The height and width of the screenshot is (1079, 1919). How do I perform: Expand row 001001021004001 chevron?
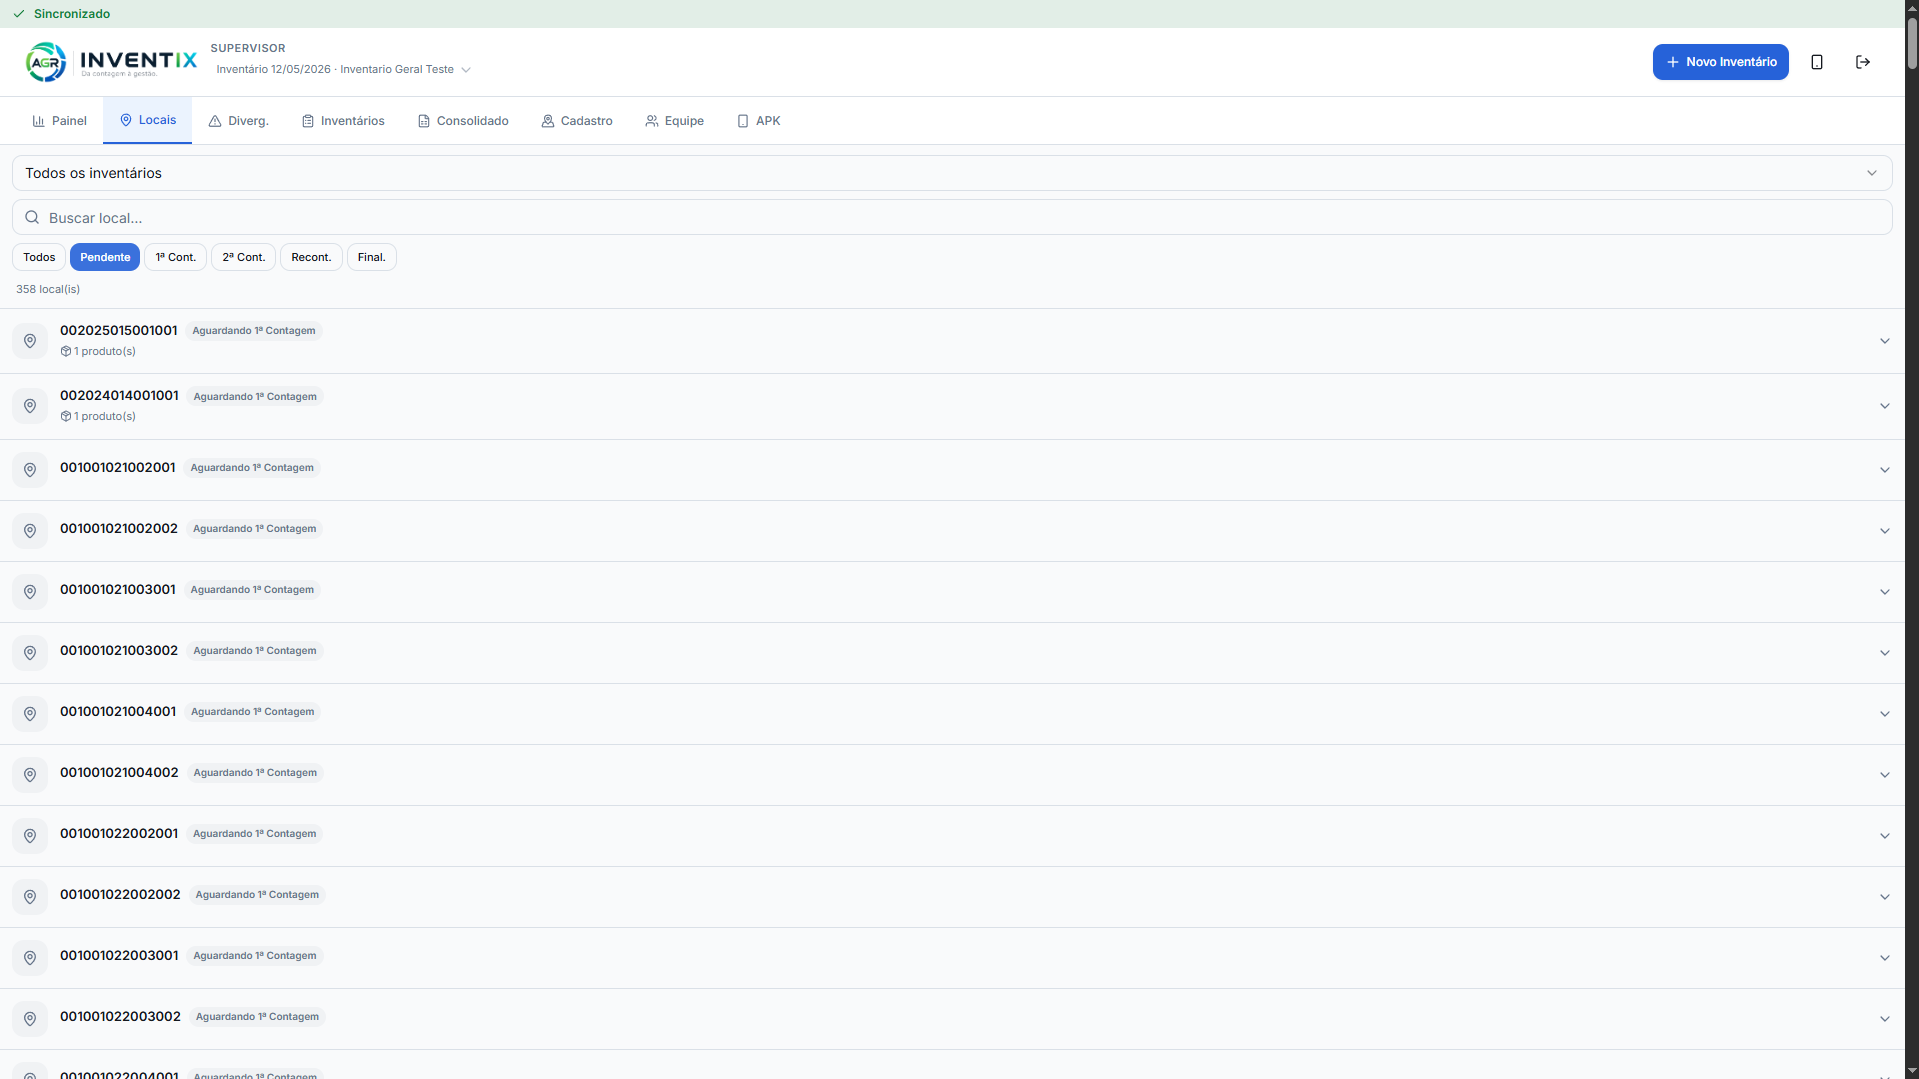click(1884, 714)
